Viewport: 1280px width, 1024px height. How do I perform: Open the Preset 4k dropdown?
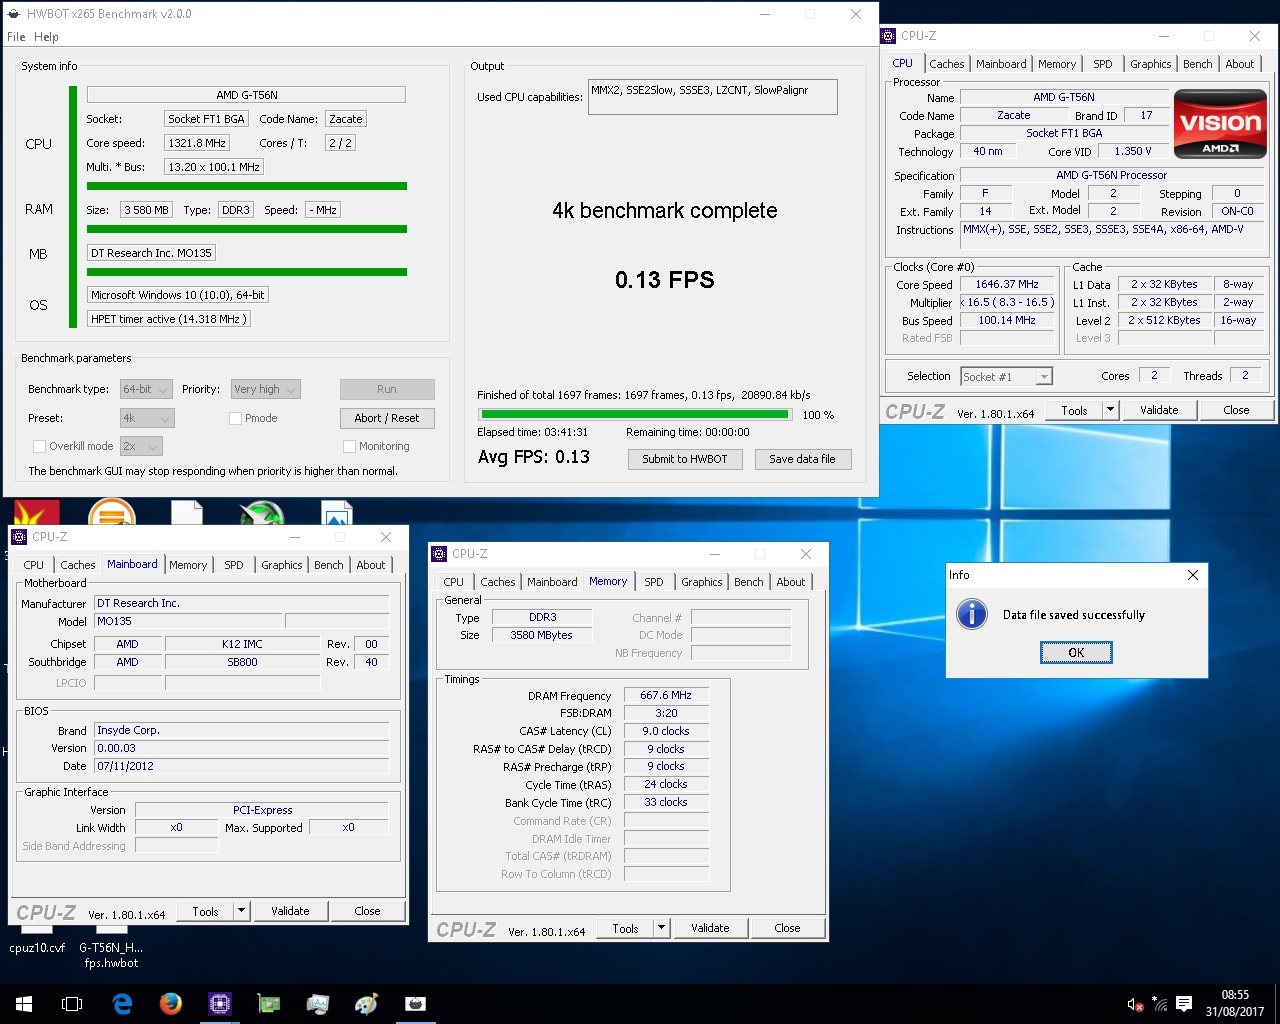click(147, 418)
